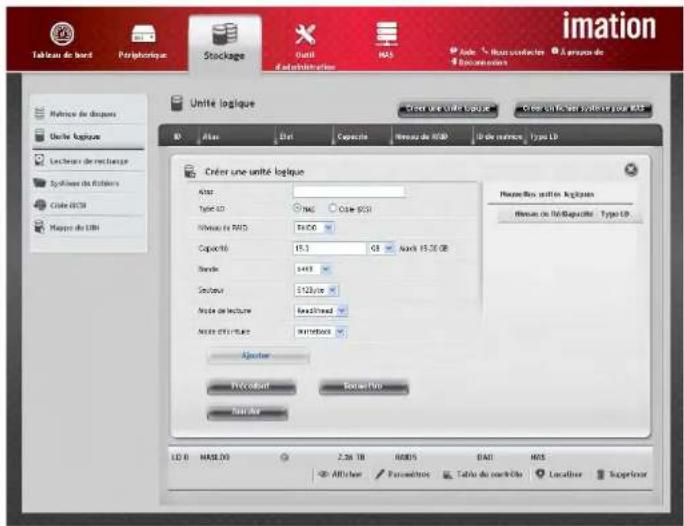Select the Stockage database icon
Viewport: 684px width, 526px height.
(225, 34)
